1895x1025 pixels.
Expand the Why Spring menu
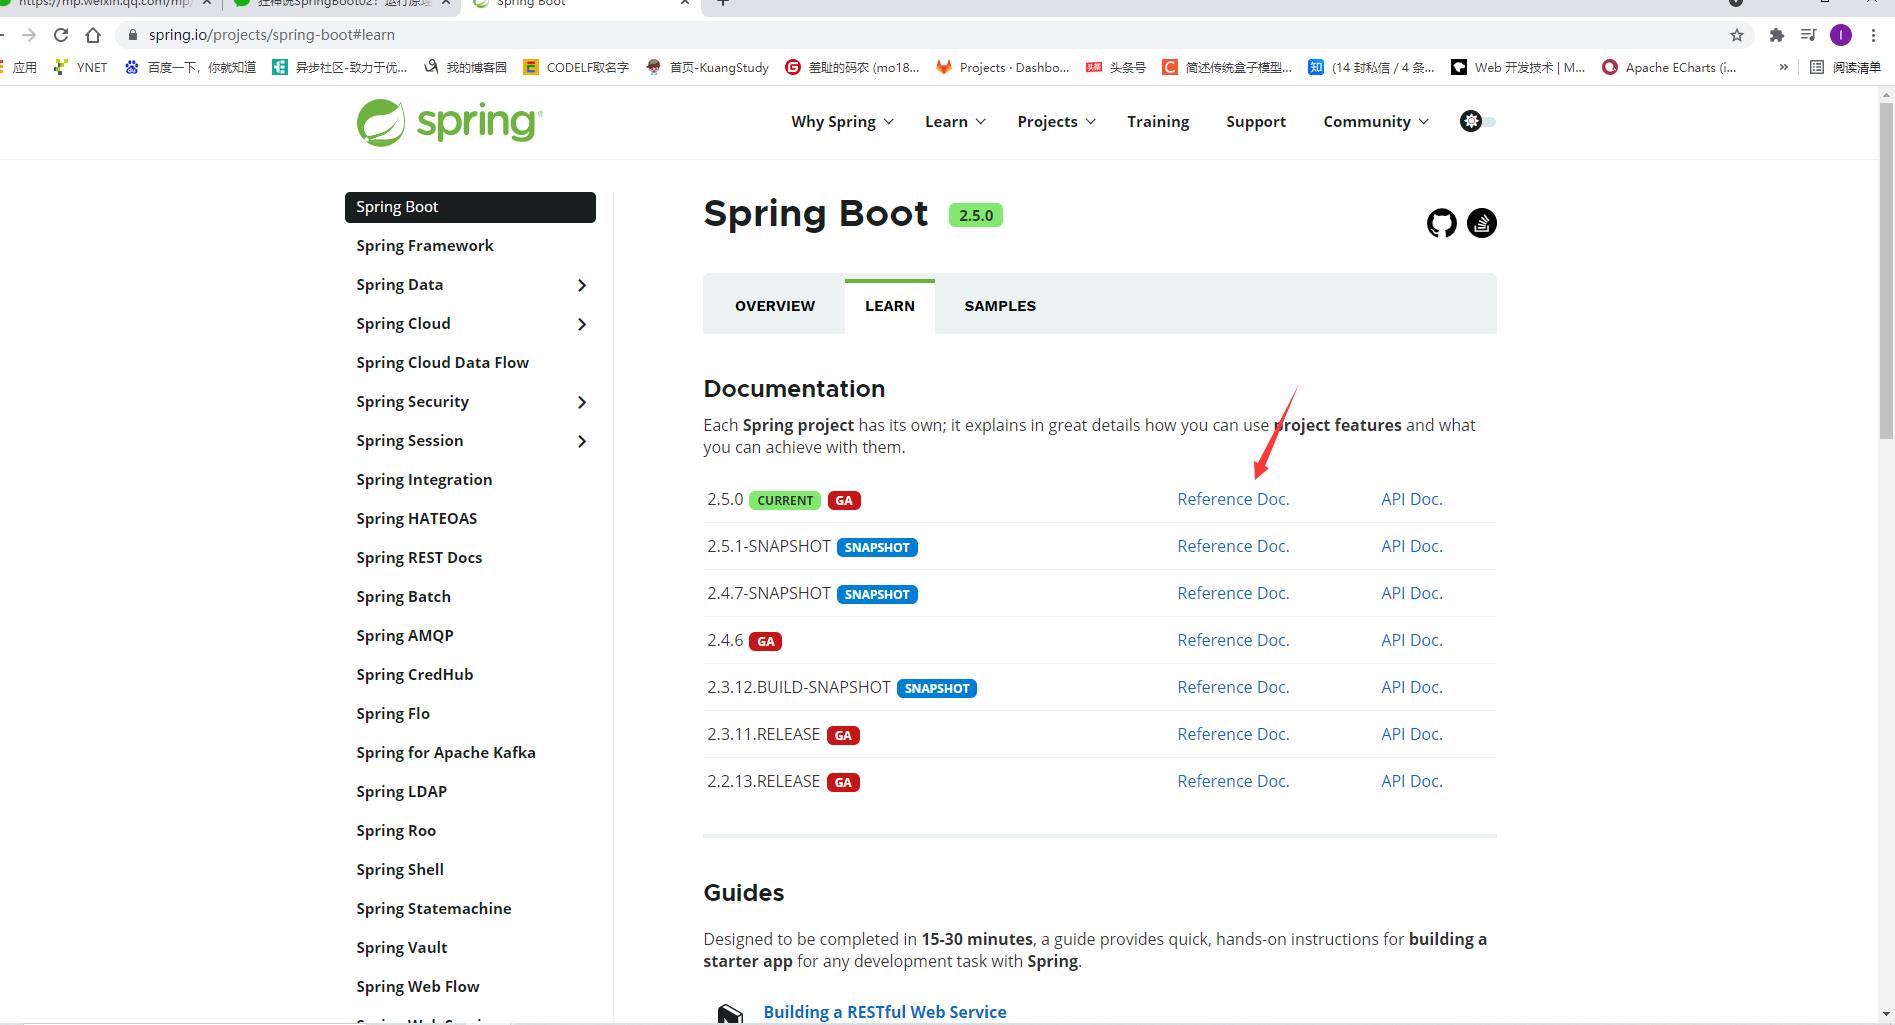pyautogui.click(x=842, y=122)
